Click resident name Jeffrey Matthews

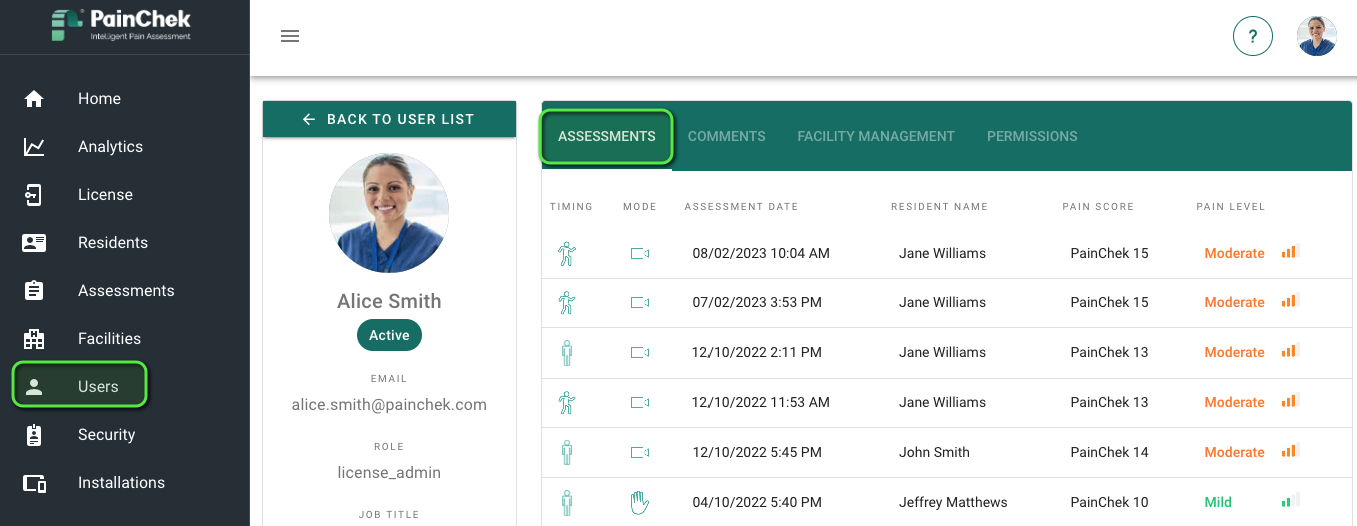[x=953, y=502]
